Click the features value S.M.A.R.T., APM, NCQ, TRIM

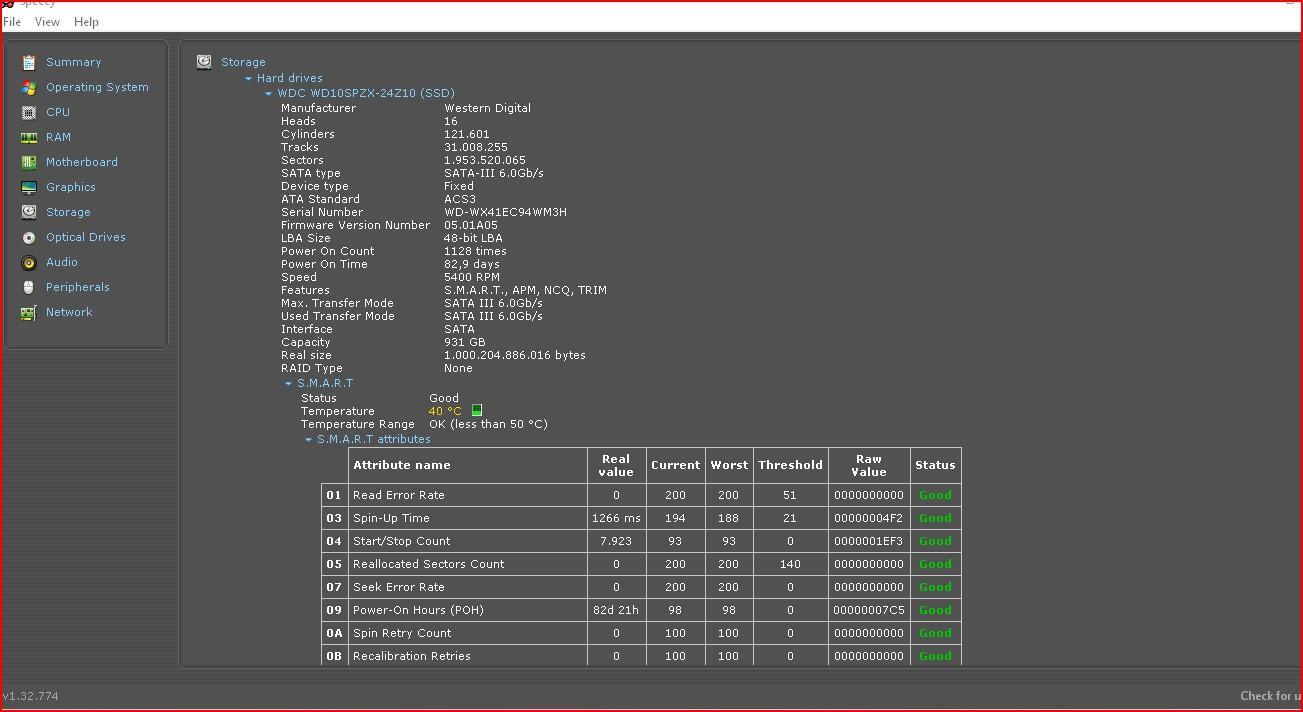point(525,290)
